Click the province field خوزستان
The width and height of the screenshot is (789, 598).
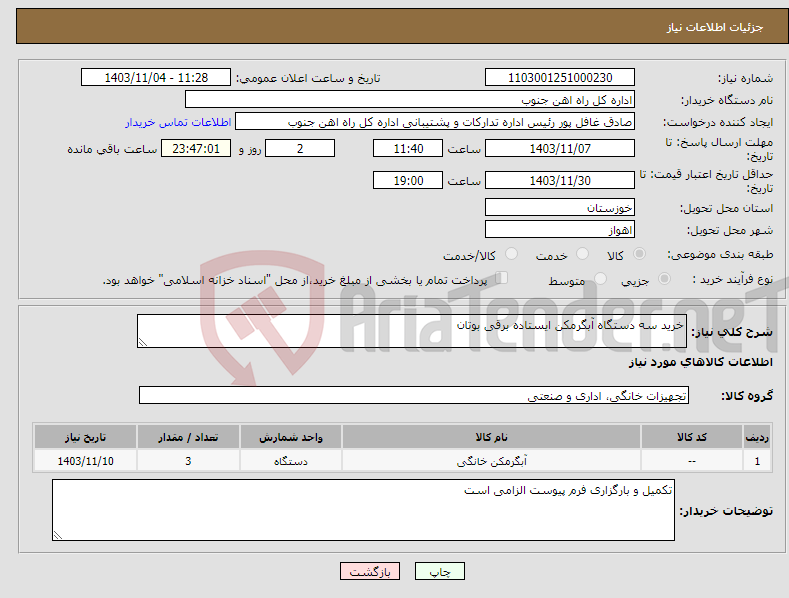(560, 207)
